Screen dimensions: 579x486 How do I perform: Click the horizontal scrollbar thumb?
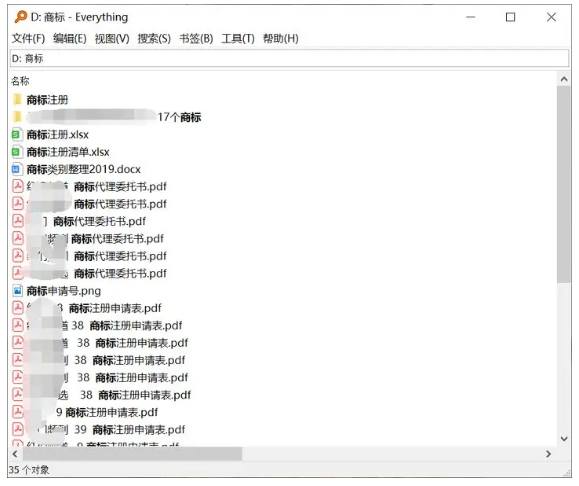[x=132, y=454]
